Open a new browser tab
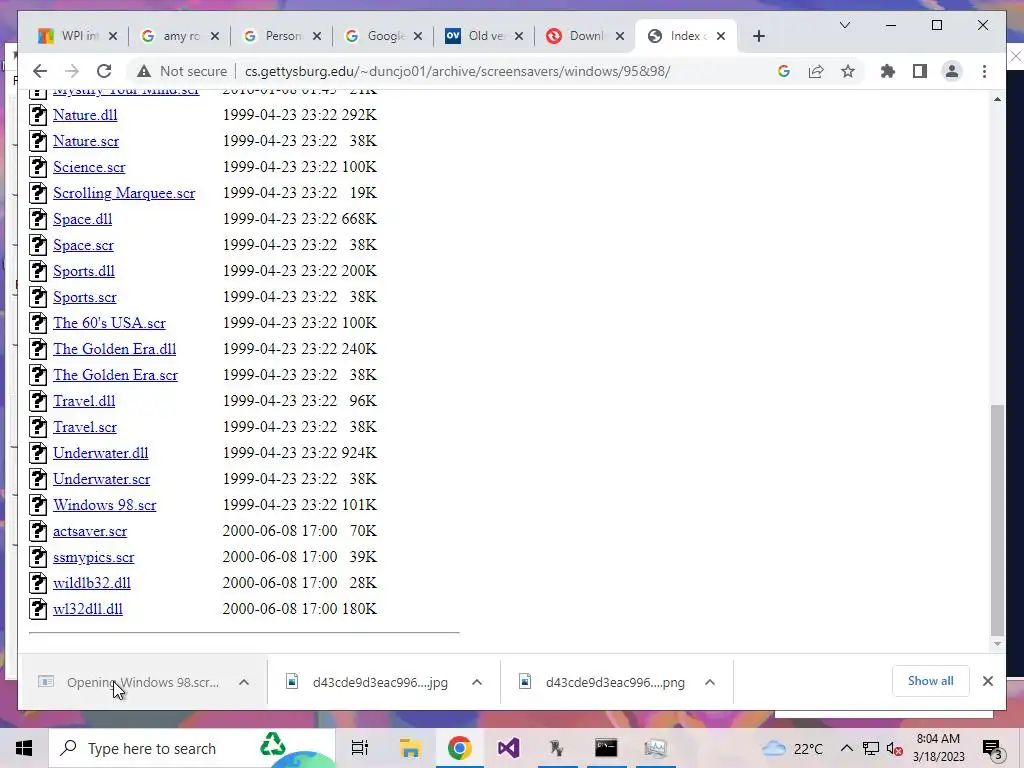The image size is (1024, 768). pos(758,36)
